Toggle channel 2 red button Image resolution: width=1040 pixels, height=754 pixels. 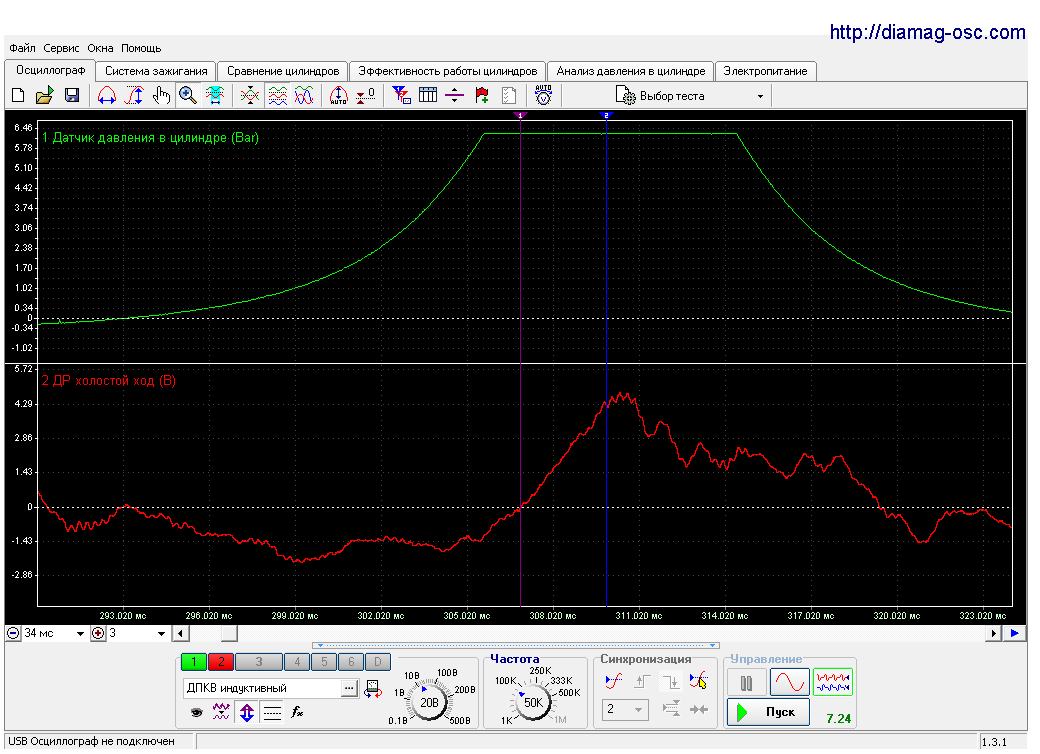click(221, 661)
